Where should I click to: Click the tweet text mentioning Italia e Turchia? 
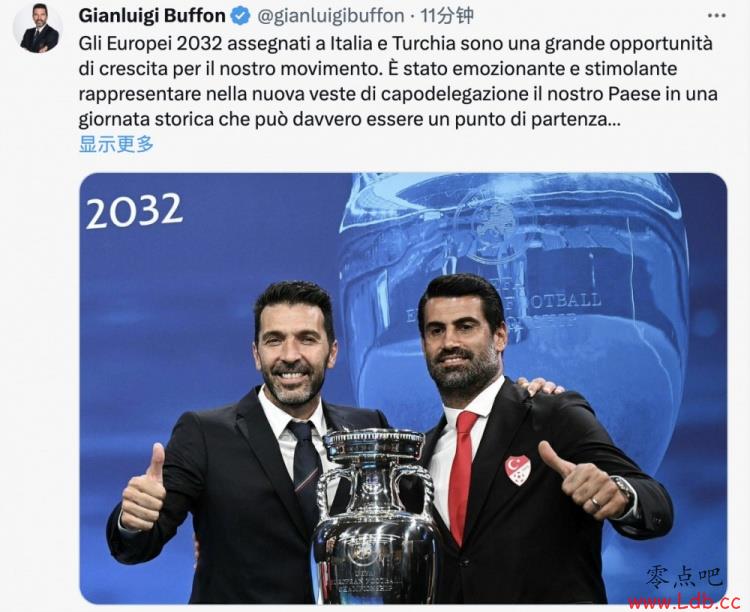point(396,44)
